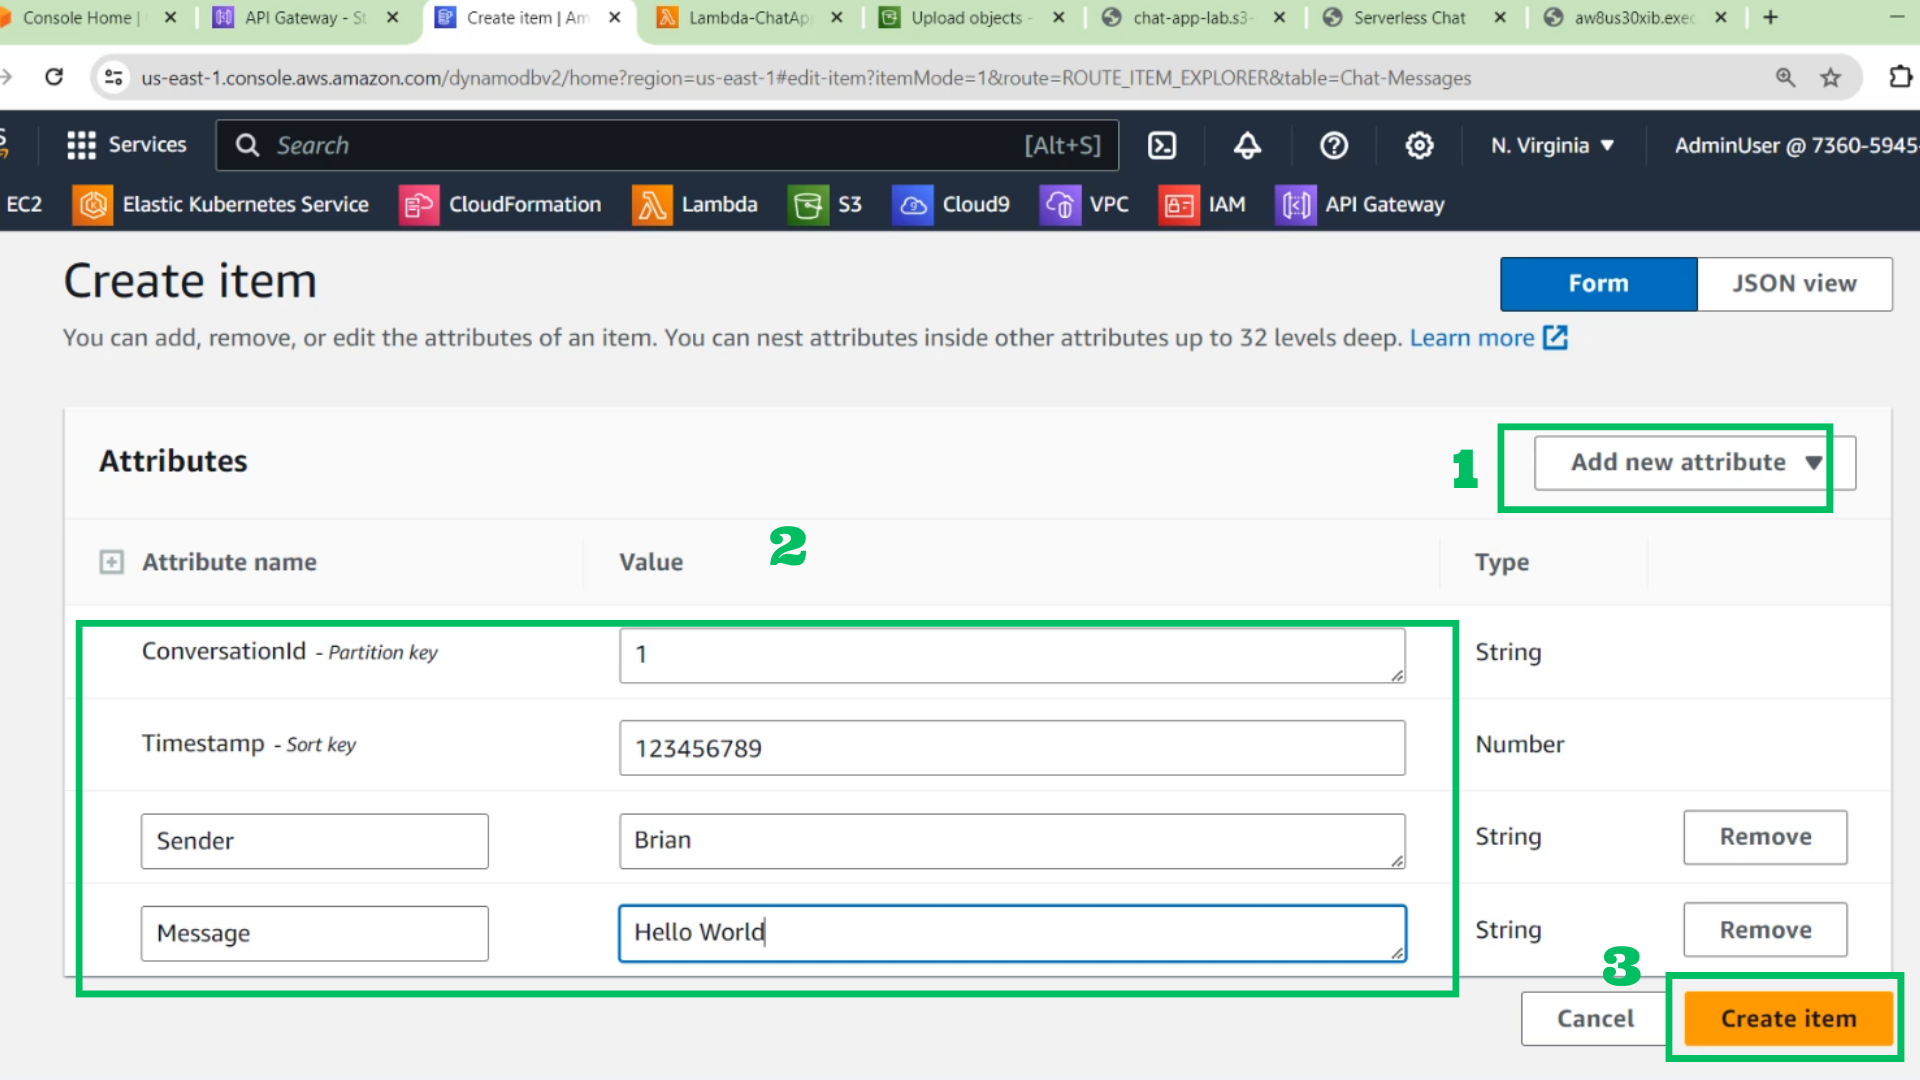Click the orange Create item button

coord(1788,1019)
